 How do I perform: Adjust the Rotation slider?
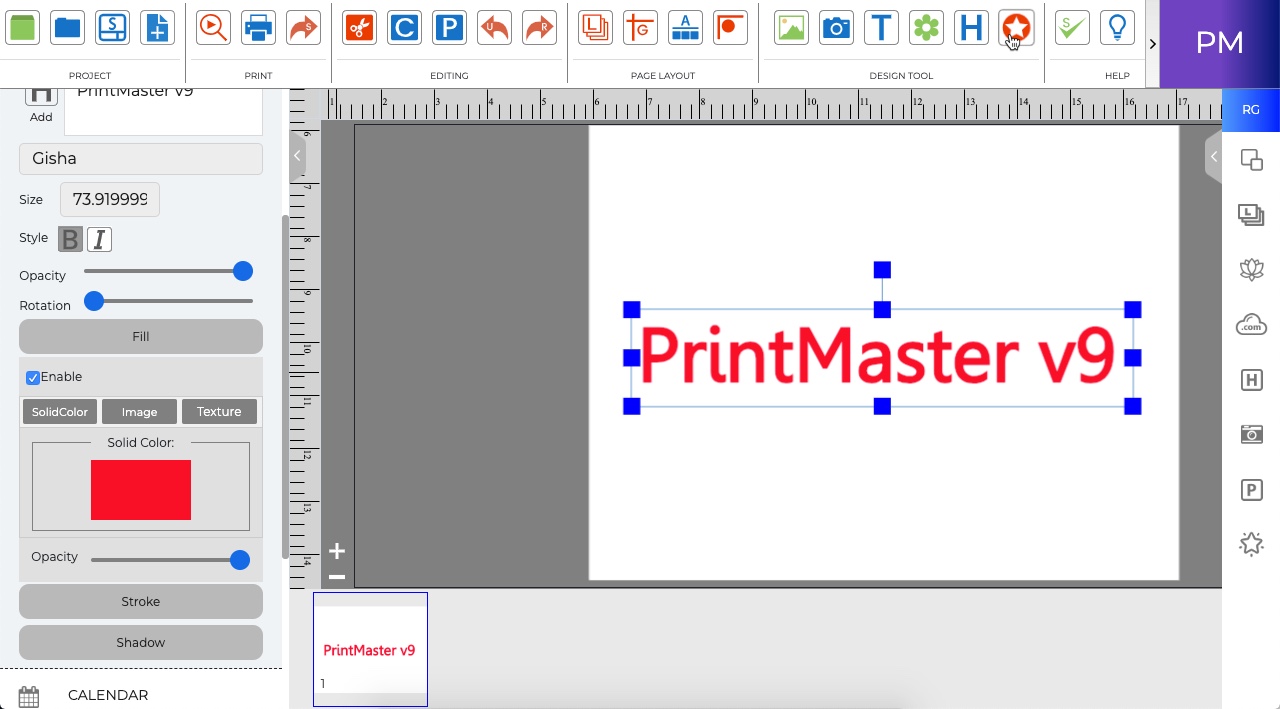(168, 301)
